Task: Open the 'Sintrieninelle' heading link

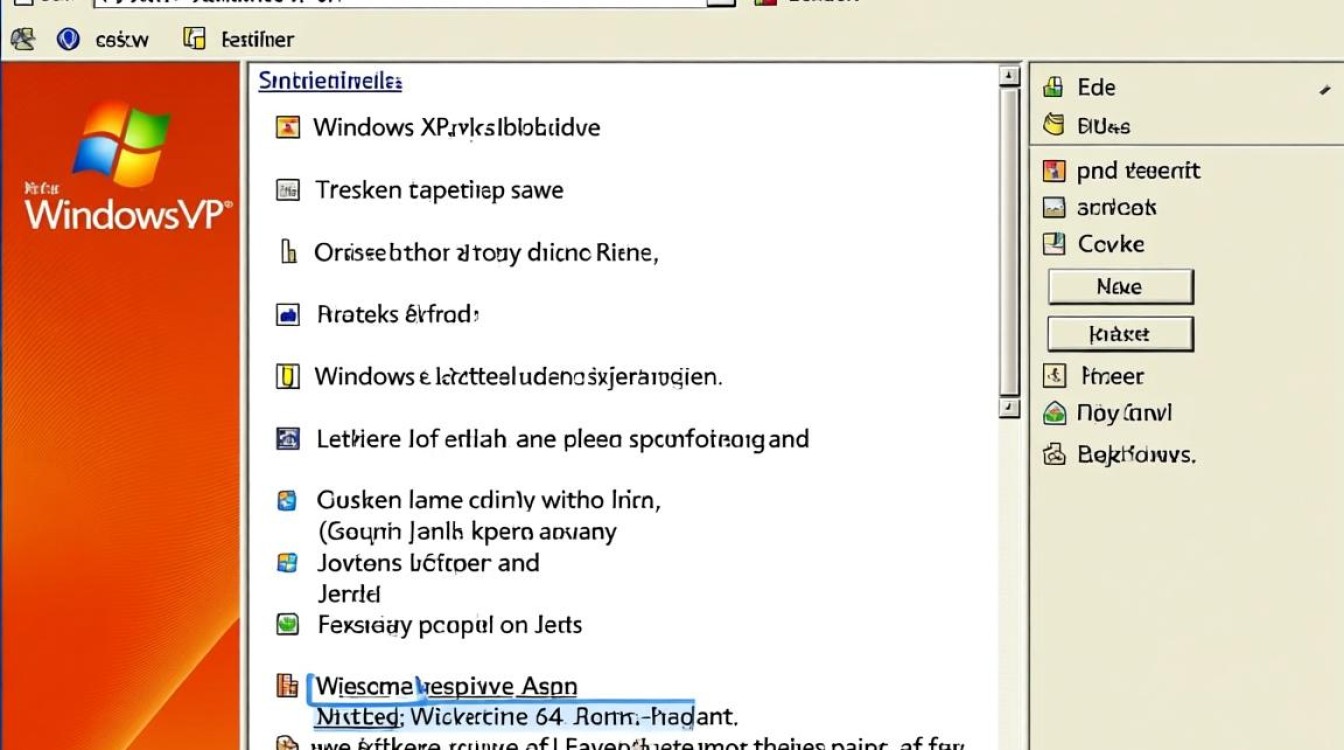Action: pos(330,81)
